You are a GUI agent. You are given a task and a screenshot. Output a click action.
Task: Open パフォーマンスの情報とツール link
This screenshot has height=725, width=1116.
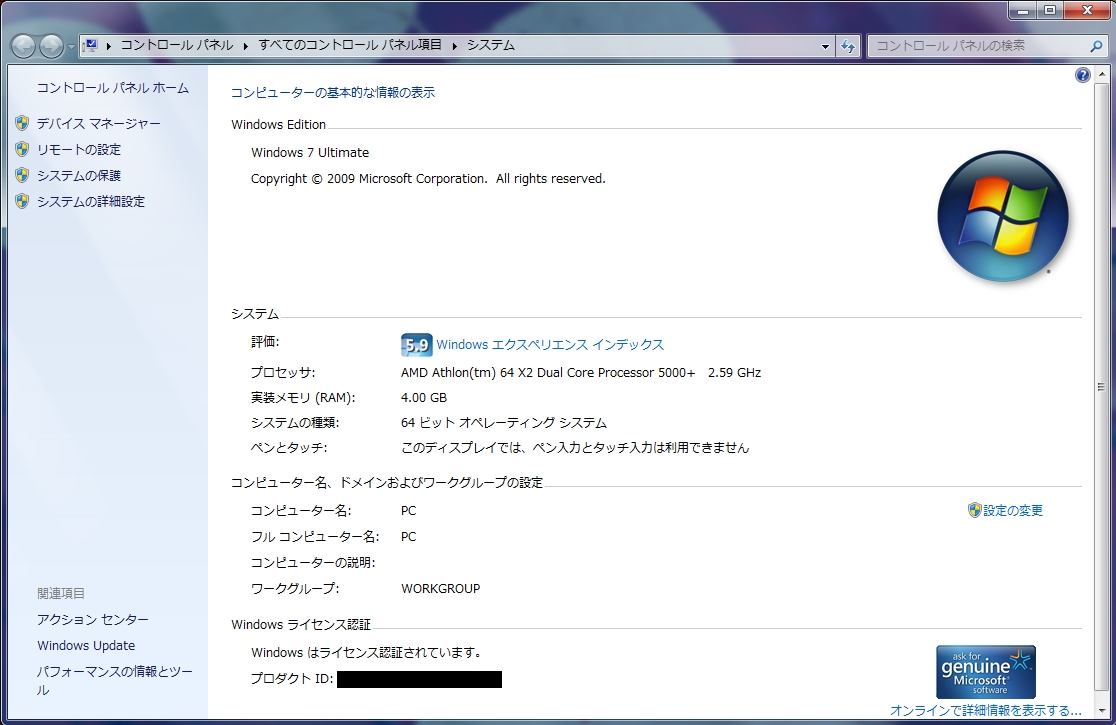[115, 680]
